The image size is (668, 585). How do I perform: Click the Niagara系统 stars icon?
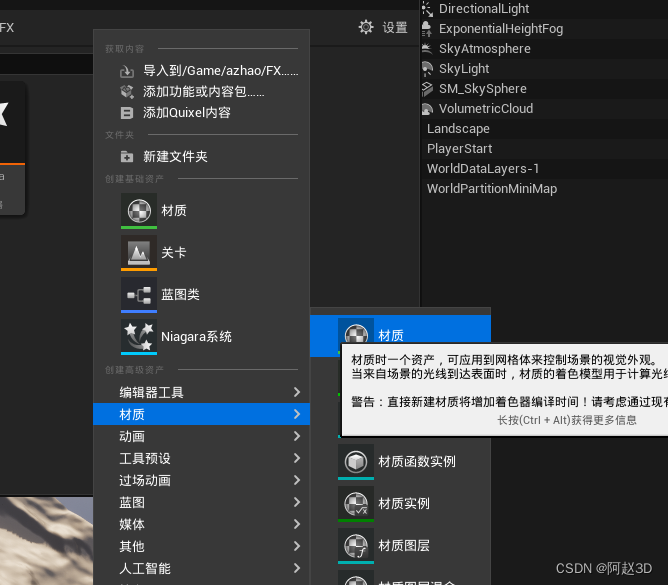[x=139, y=337]
